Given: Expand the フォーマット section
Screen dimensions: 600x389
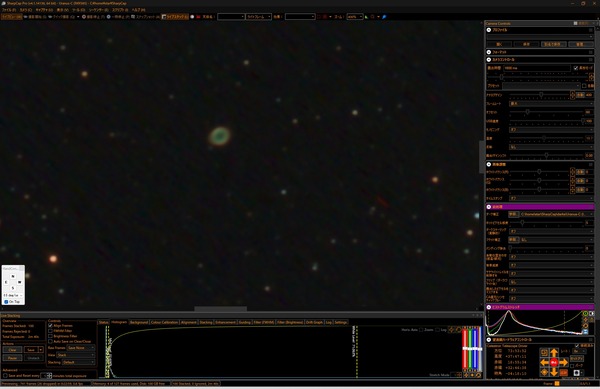Looking at the screenshot, I should coord(489,52).
